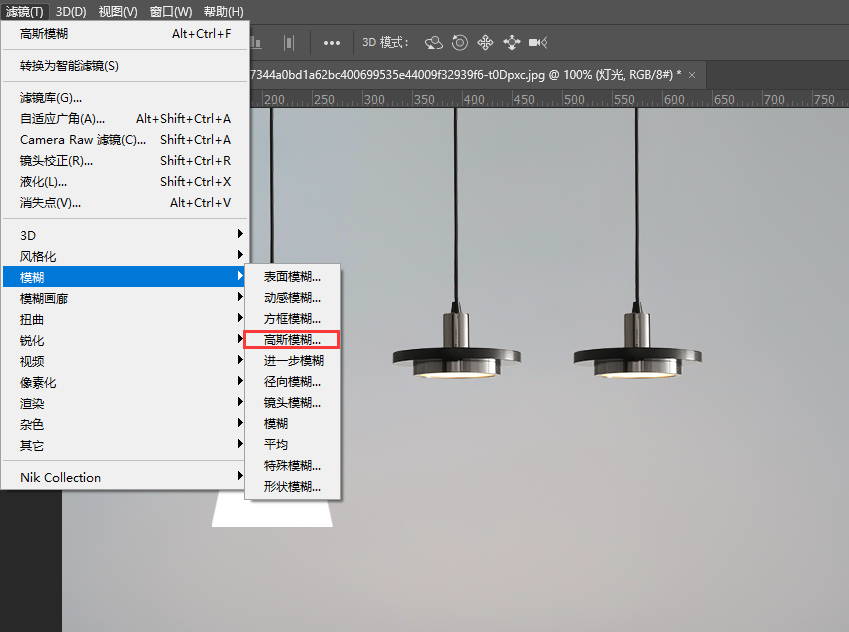Viewport: 849px width, 632px height.
Task: Open the three-dots more options button
Action: (x=331, y=43)
